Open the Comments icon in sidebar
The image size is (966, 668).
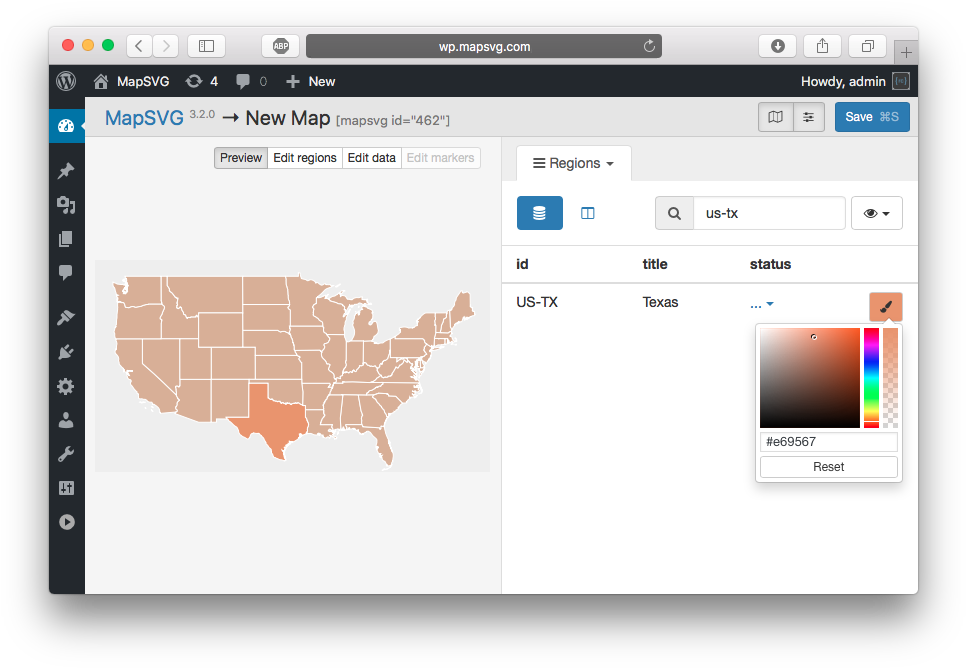(x=66, y=272)
